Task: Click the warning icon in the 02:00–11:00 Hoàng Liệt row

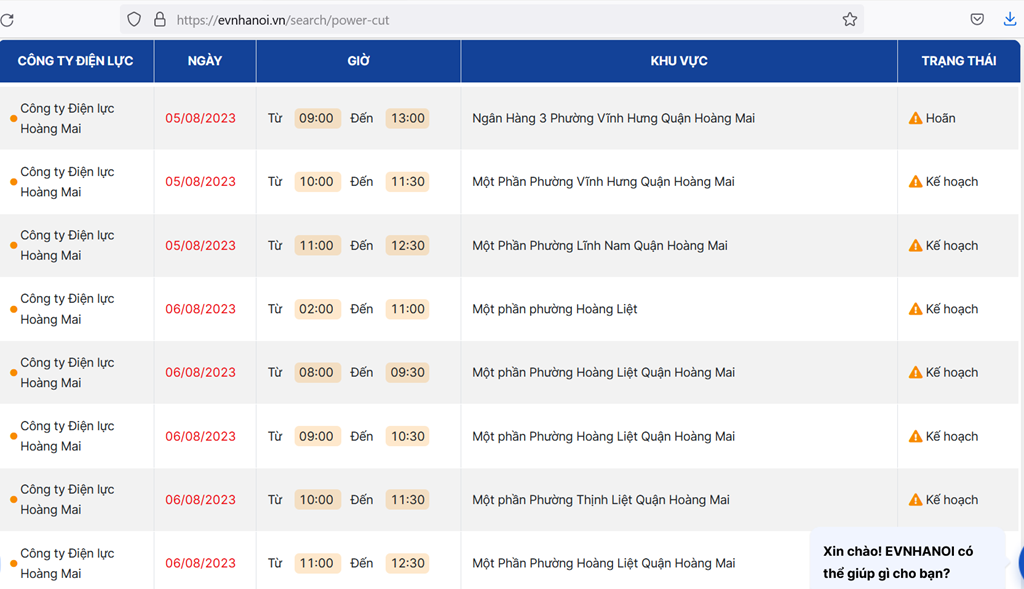Action: click(x=916, y=309)
